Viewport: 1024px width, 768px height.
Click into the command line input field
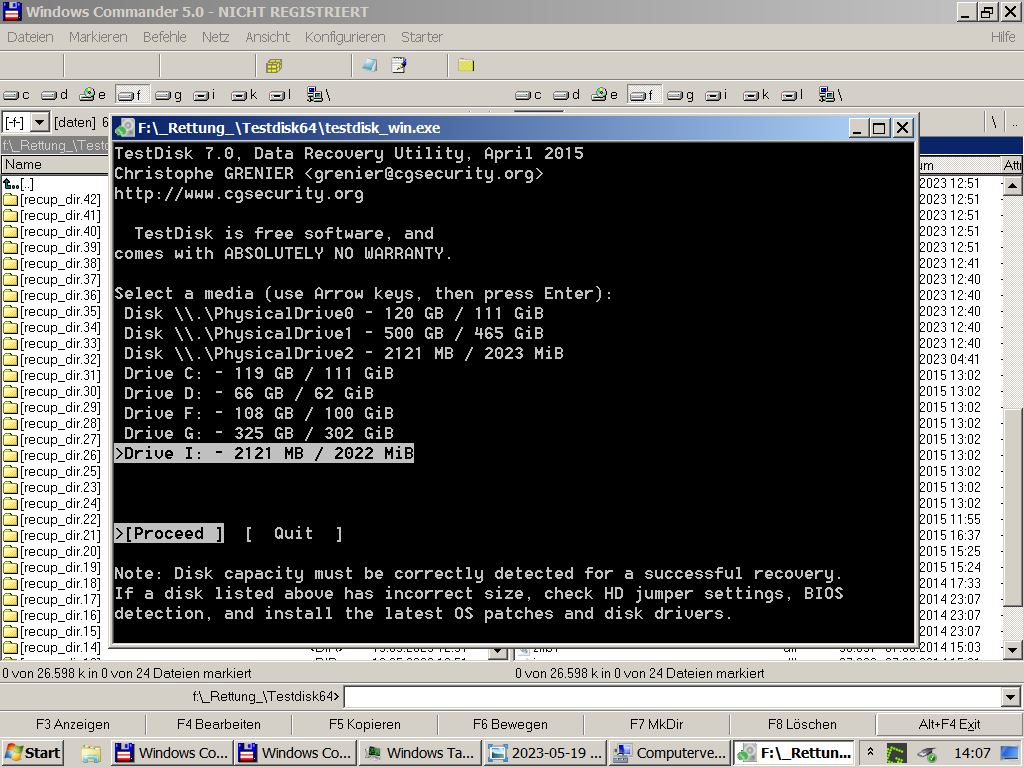(673, 697)
